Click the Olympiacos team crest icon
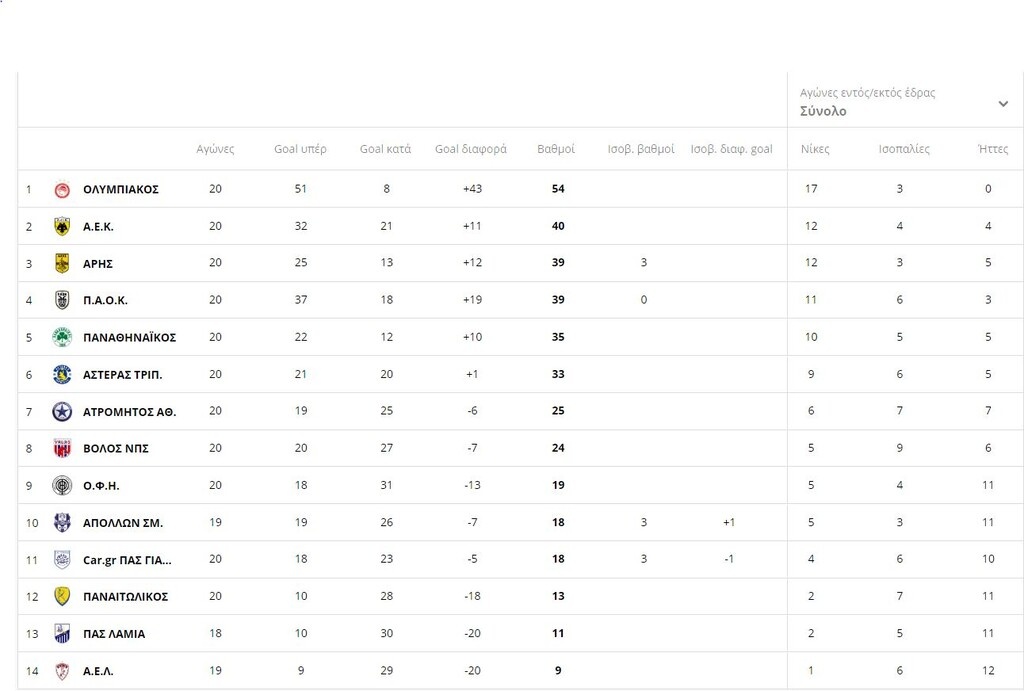The image size is (1024, 691). [x=62, y=189]
